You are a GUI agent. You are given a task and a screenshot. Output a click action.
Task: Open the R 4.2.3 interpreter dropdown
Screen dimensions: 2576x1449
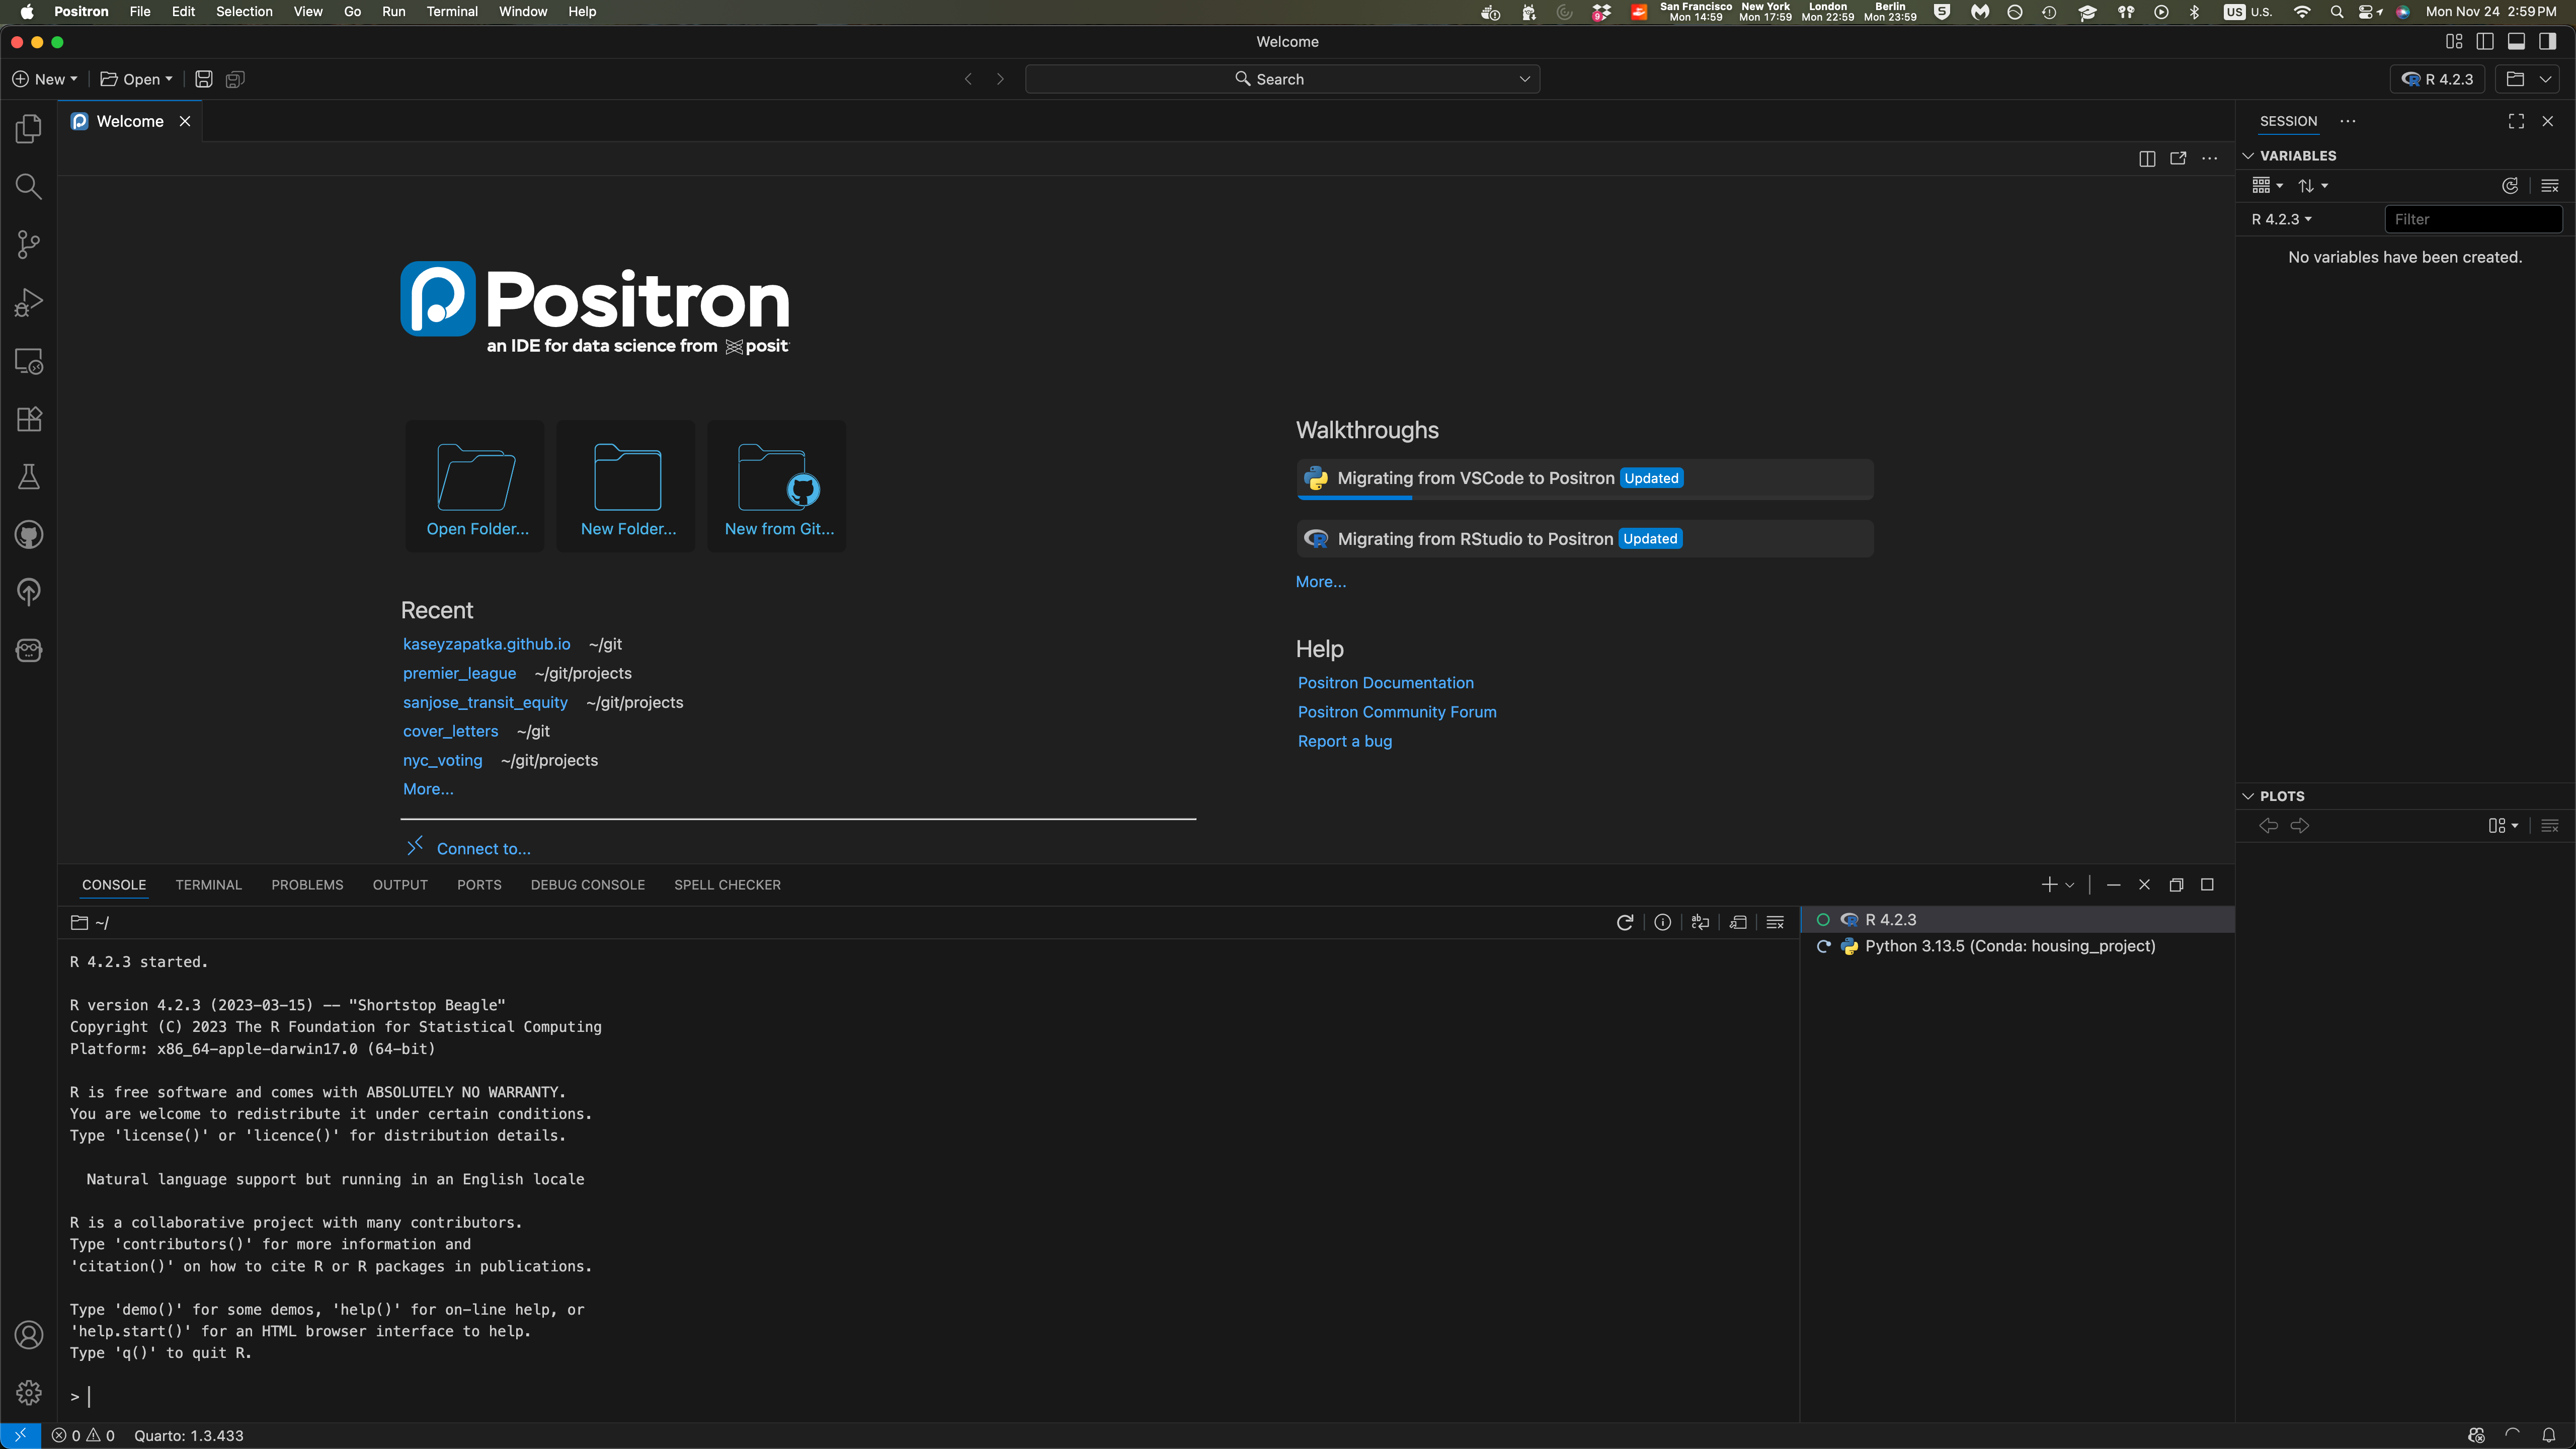click(x=2437, y=79)
